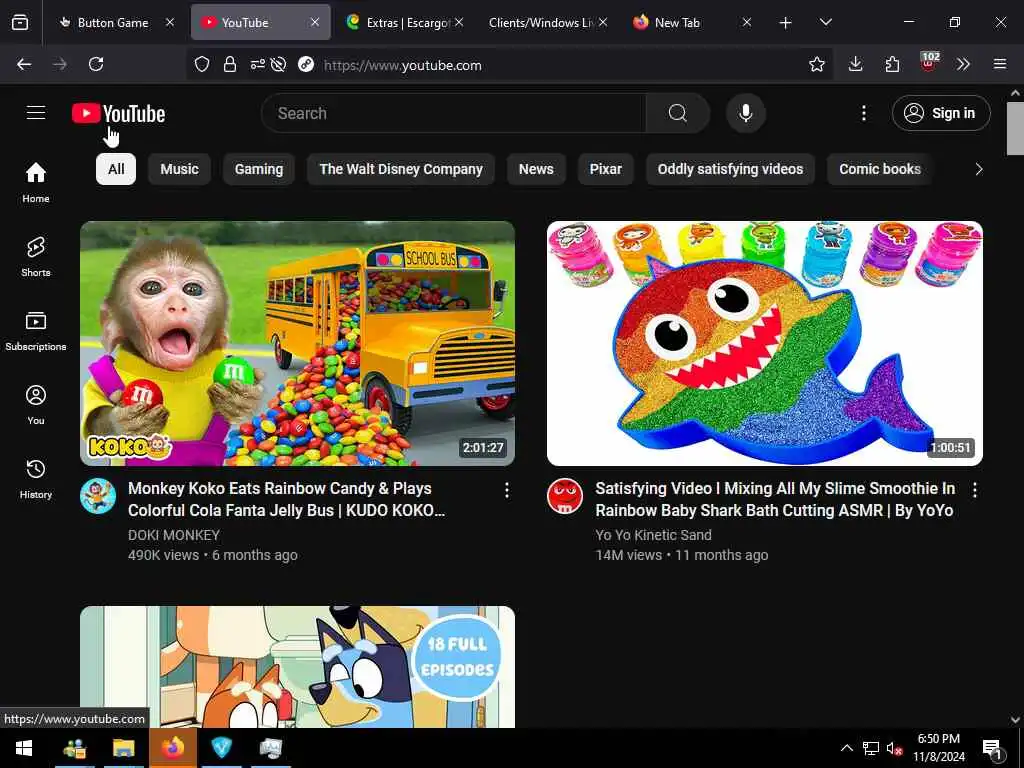Click the volume icon in system tray

click(x=894, y=748)
